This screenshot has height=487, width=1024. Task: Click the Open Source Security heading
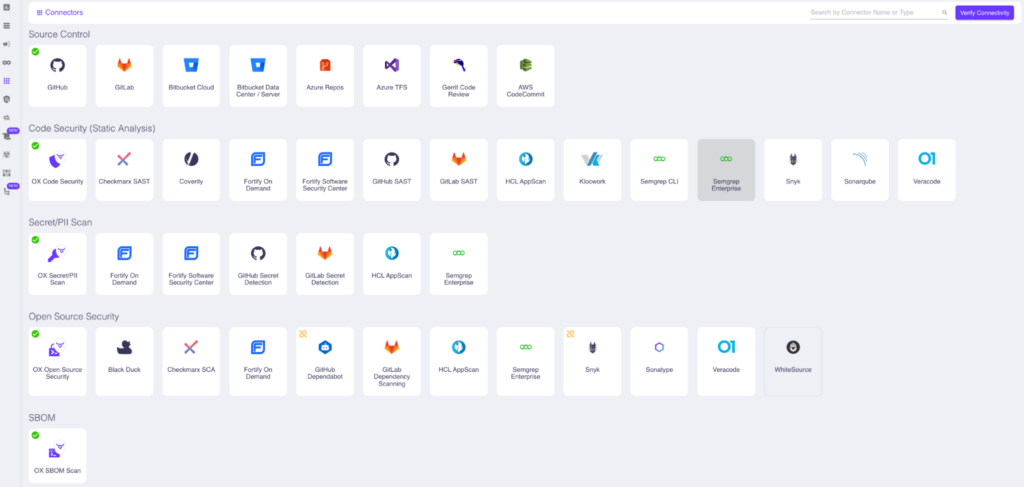74,317
